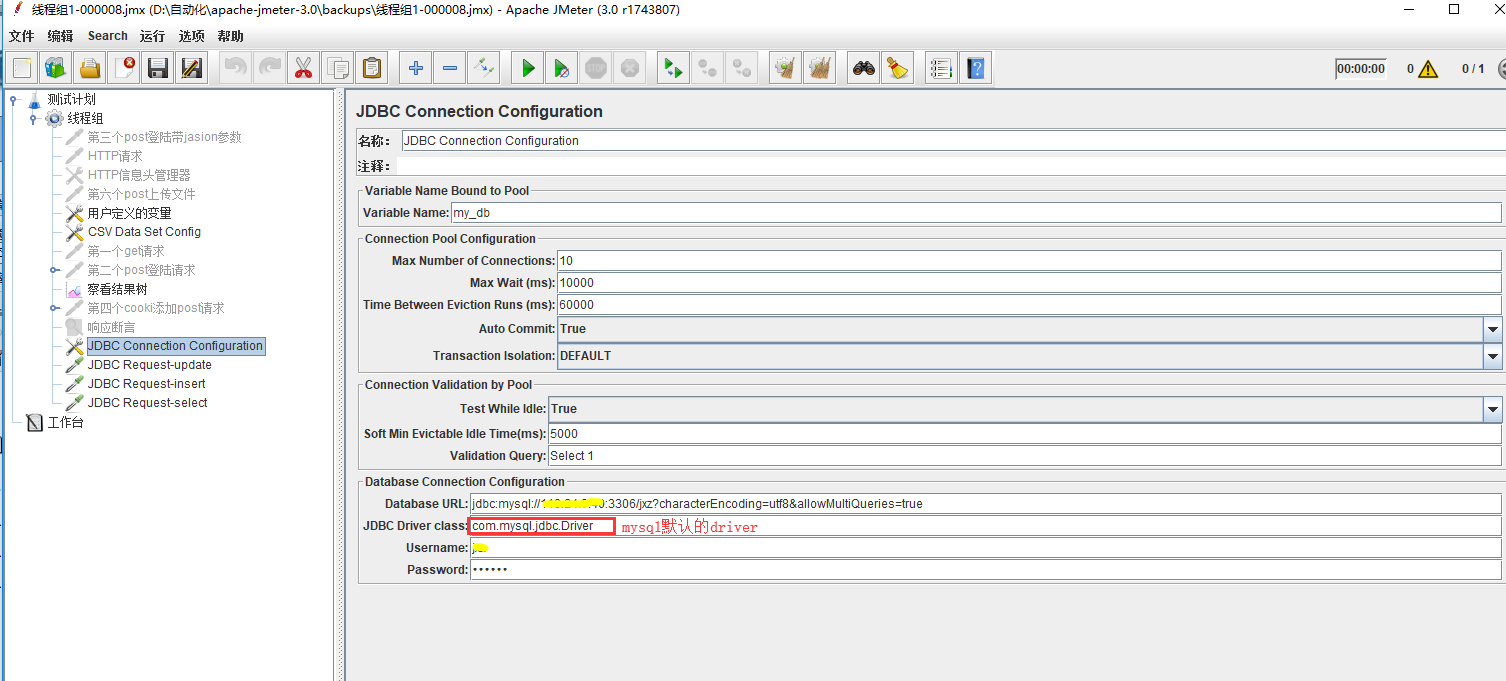Image resolution: width=1506 pixels, height=681 pixels.
Task: Select JDBC Request-select in the tree
Action: tap(147, 403)
